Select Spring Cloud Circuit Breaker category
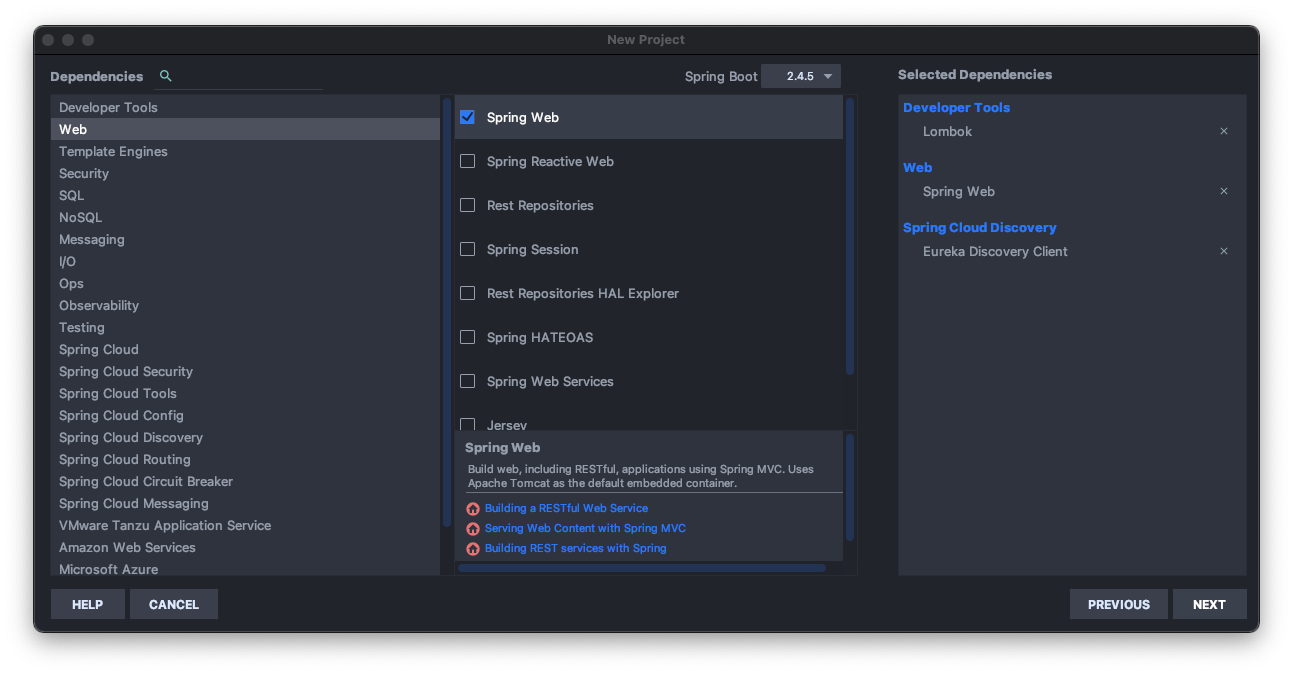1293x674 pixels. click(245, 481)
